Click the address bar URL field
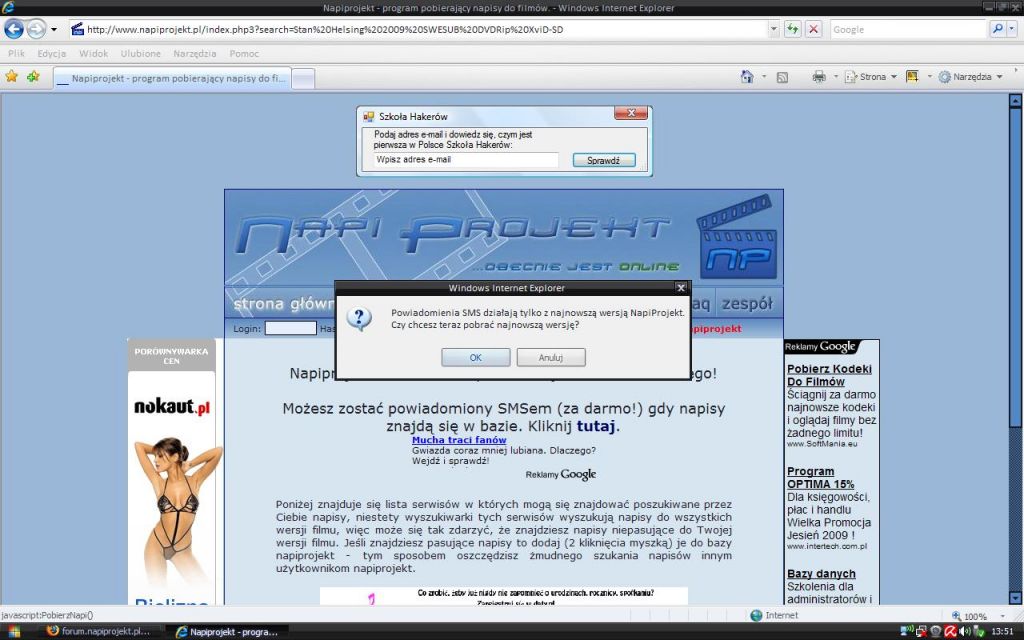This screenshot has height=640, width=1024. pyautogui.click(x=418, y=29)
